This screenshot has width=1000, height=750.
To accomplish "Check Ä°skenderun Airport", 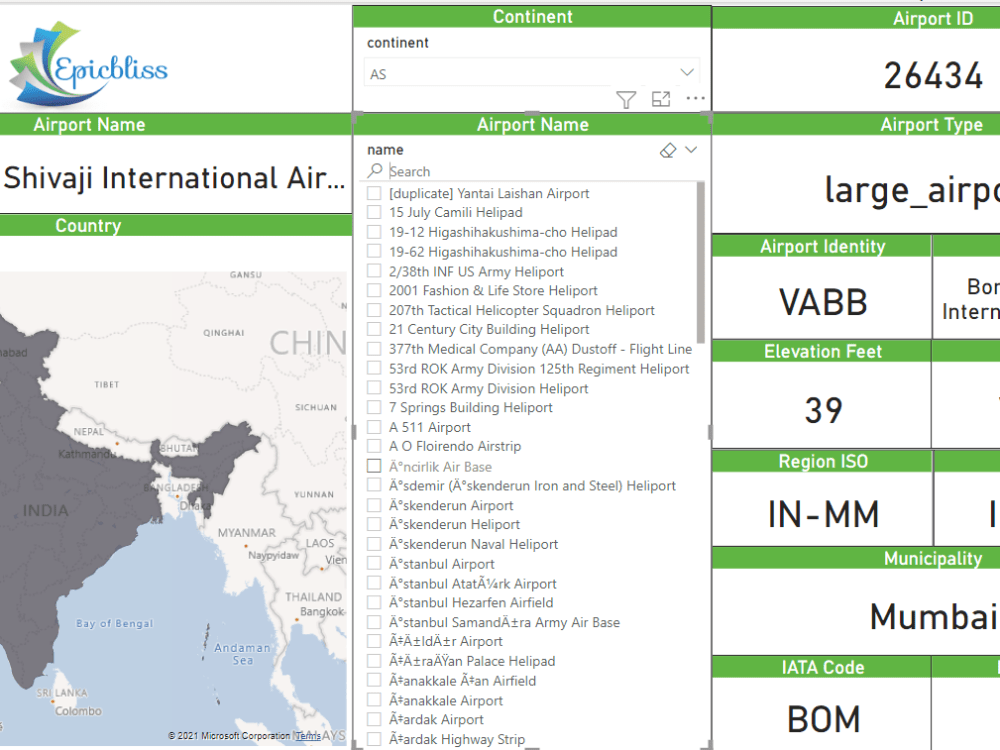I will 374,505.
